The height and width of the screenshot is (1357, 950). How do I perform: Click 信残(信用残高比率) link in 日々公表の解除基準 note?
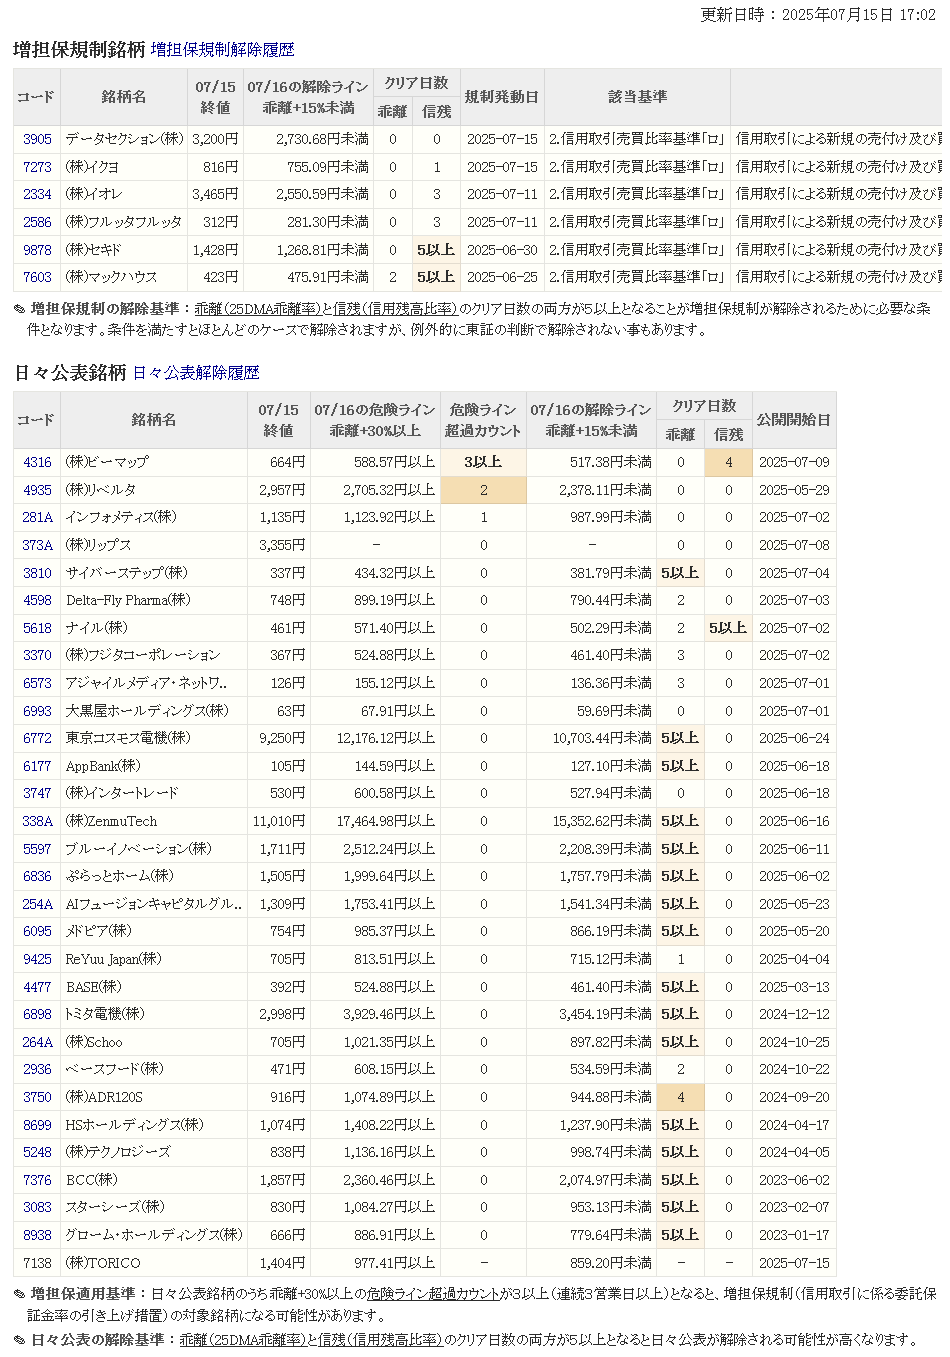(380, 1340)
